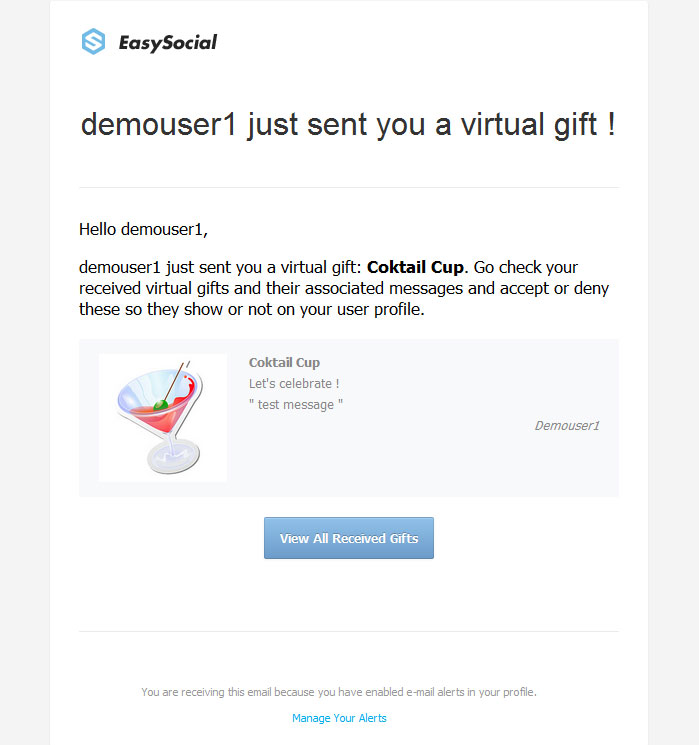Click the Demouser1 sender signature
699x745 pixels.
(567, 425)
